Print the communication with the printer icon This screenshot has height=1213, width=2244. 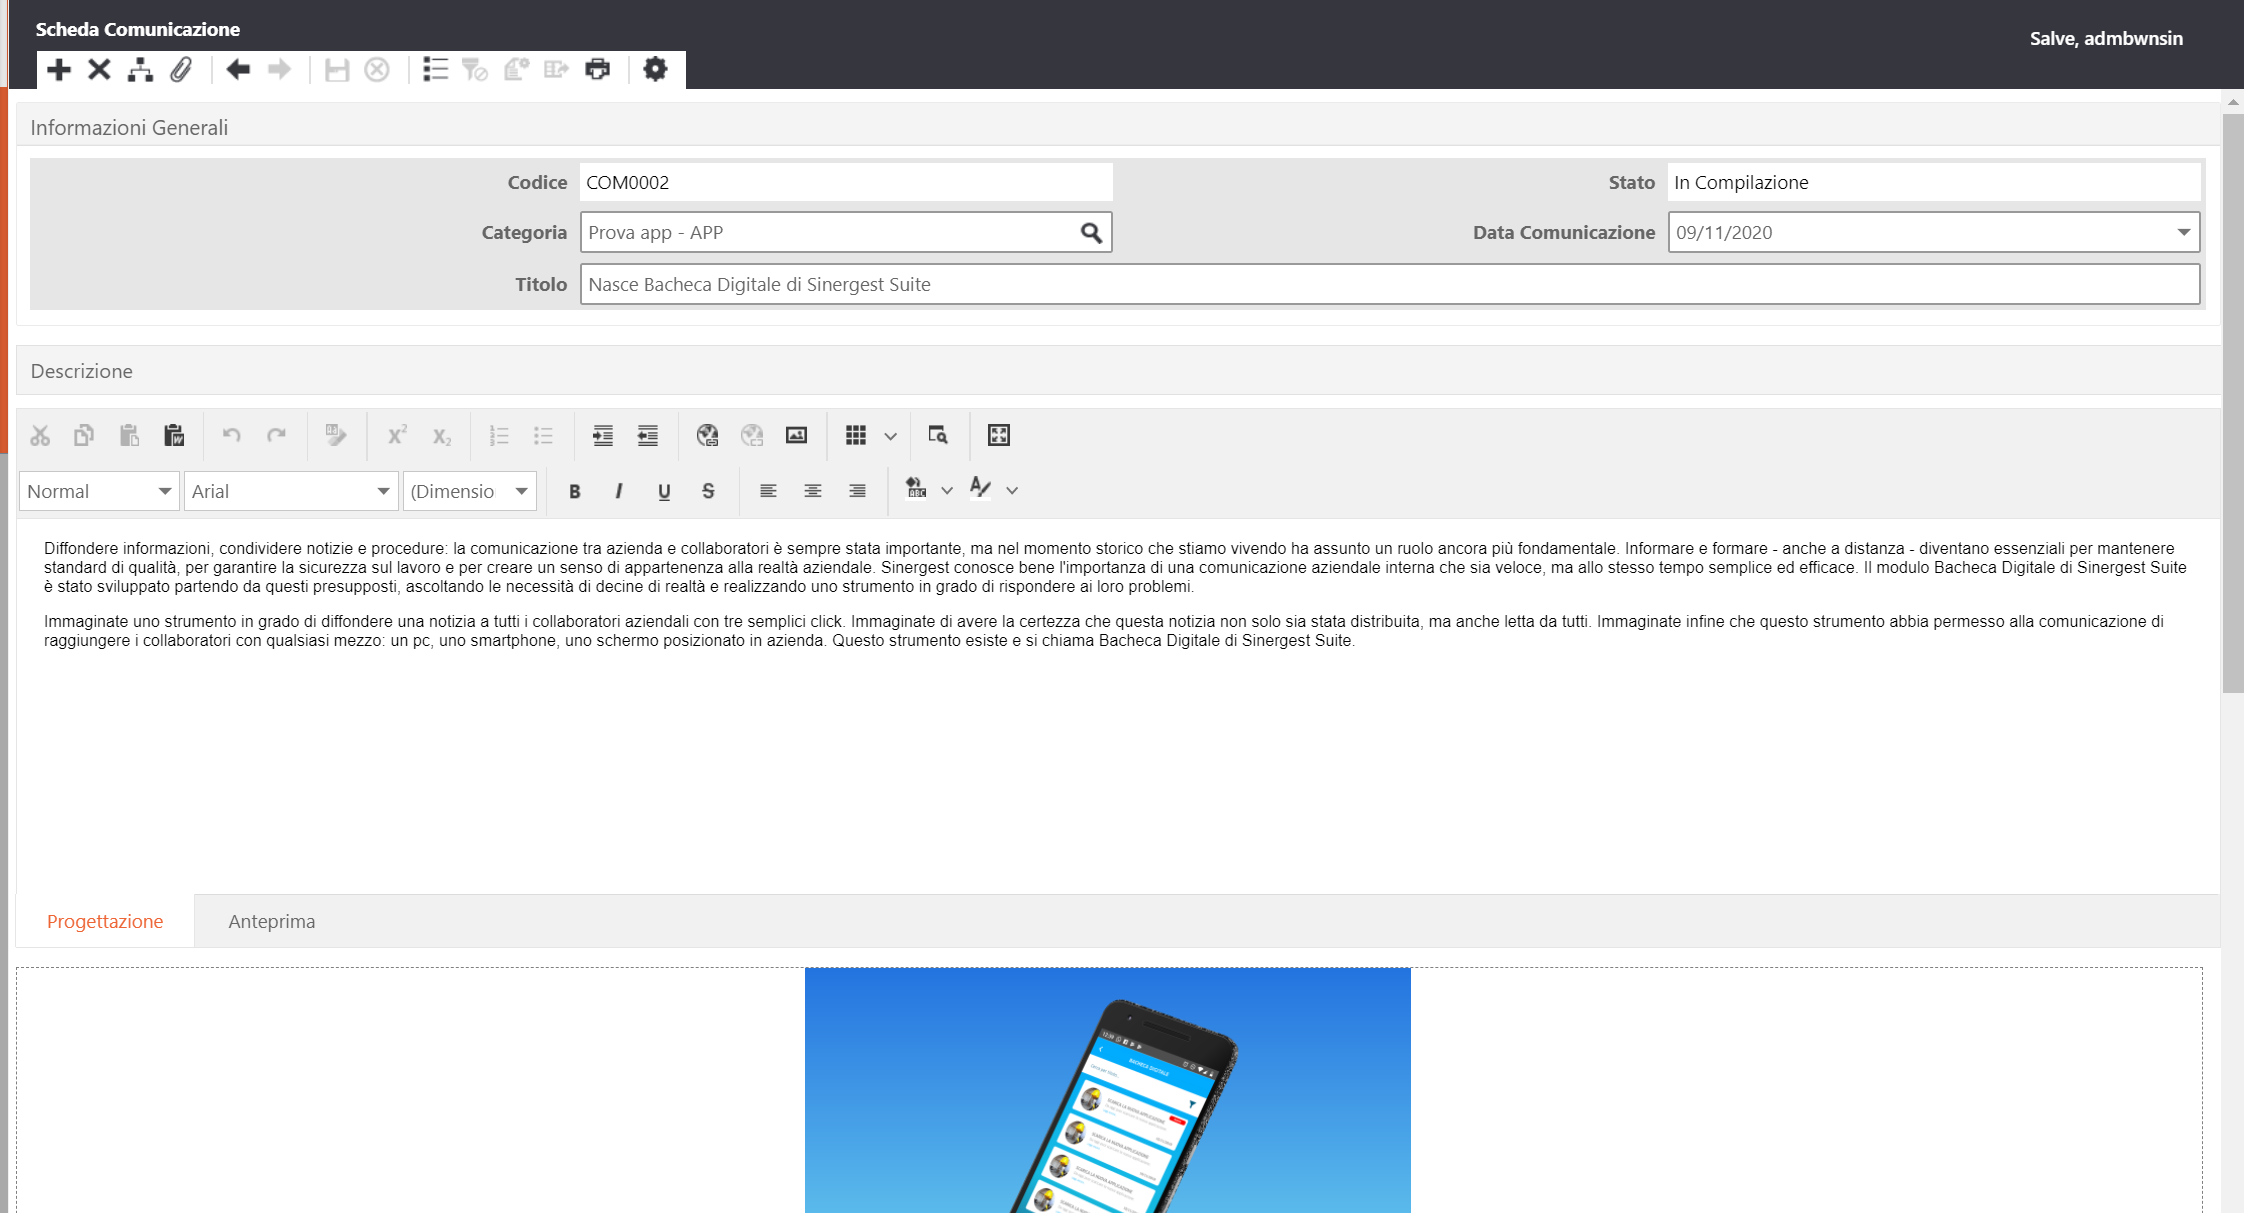coord(597,69)
